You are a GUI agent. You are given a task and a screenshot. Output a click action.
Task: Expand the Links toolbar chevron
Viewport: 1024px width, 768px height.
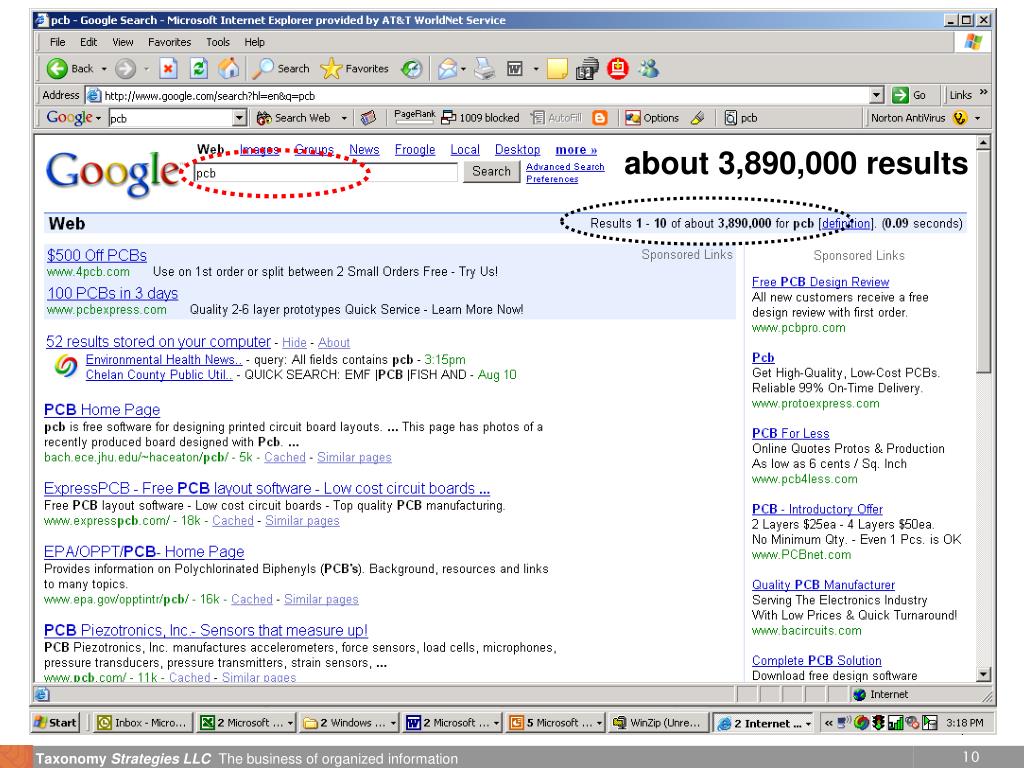984,93
